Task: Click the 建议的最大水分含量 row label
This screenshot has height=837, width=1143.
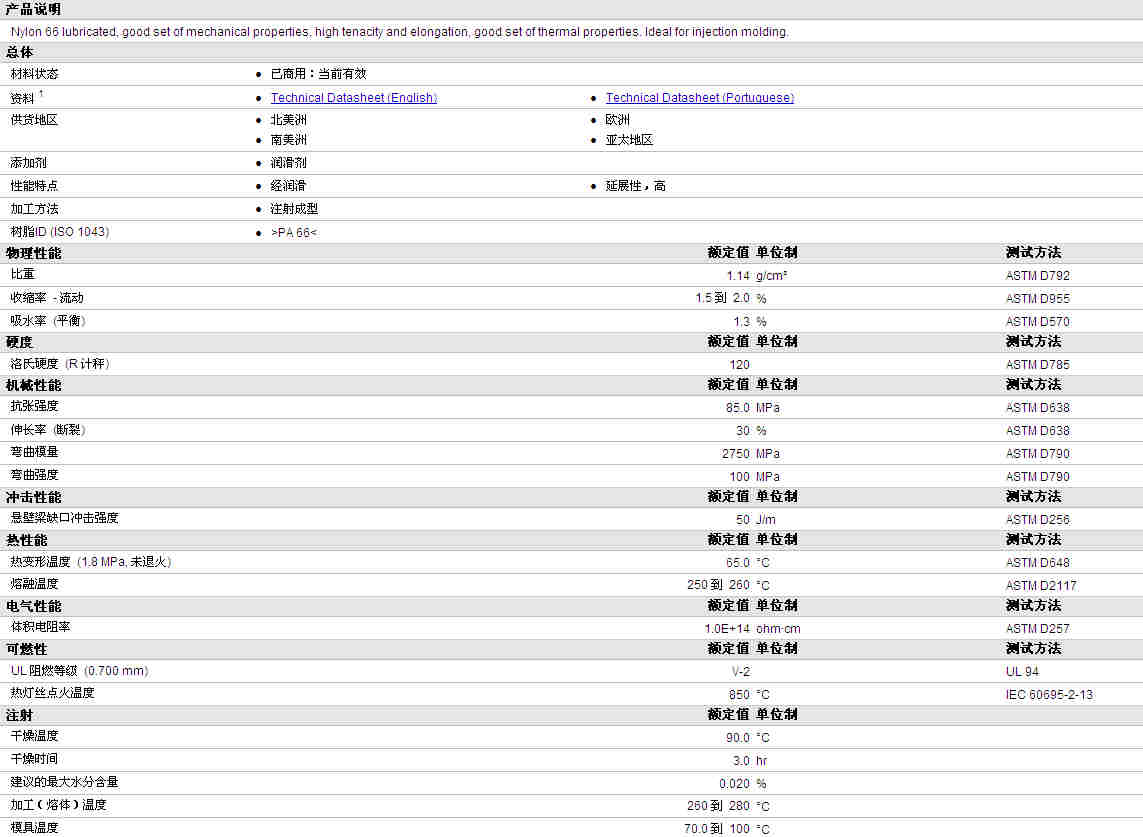Action: pos(64,782)
